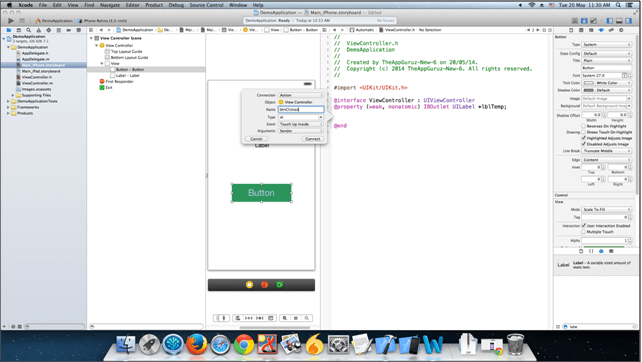Open the Product menu
This screenshot has height=362, width=642.
[x=154, y=5]
